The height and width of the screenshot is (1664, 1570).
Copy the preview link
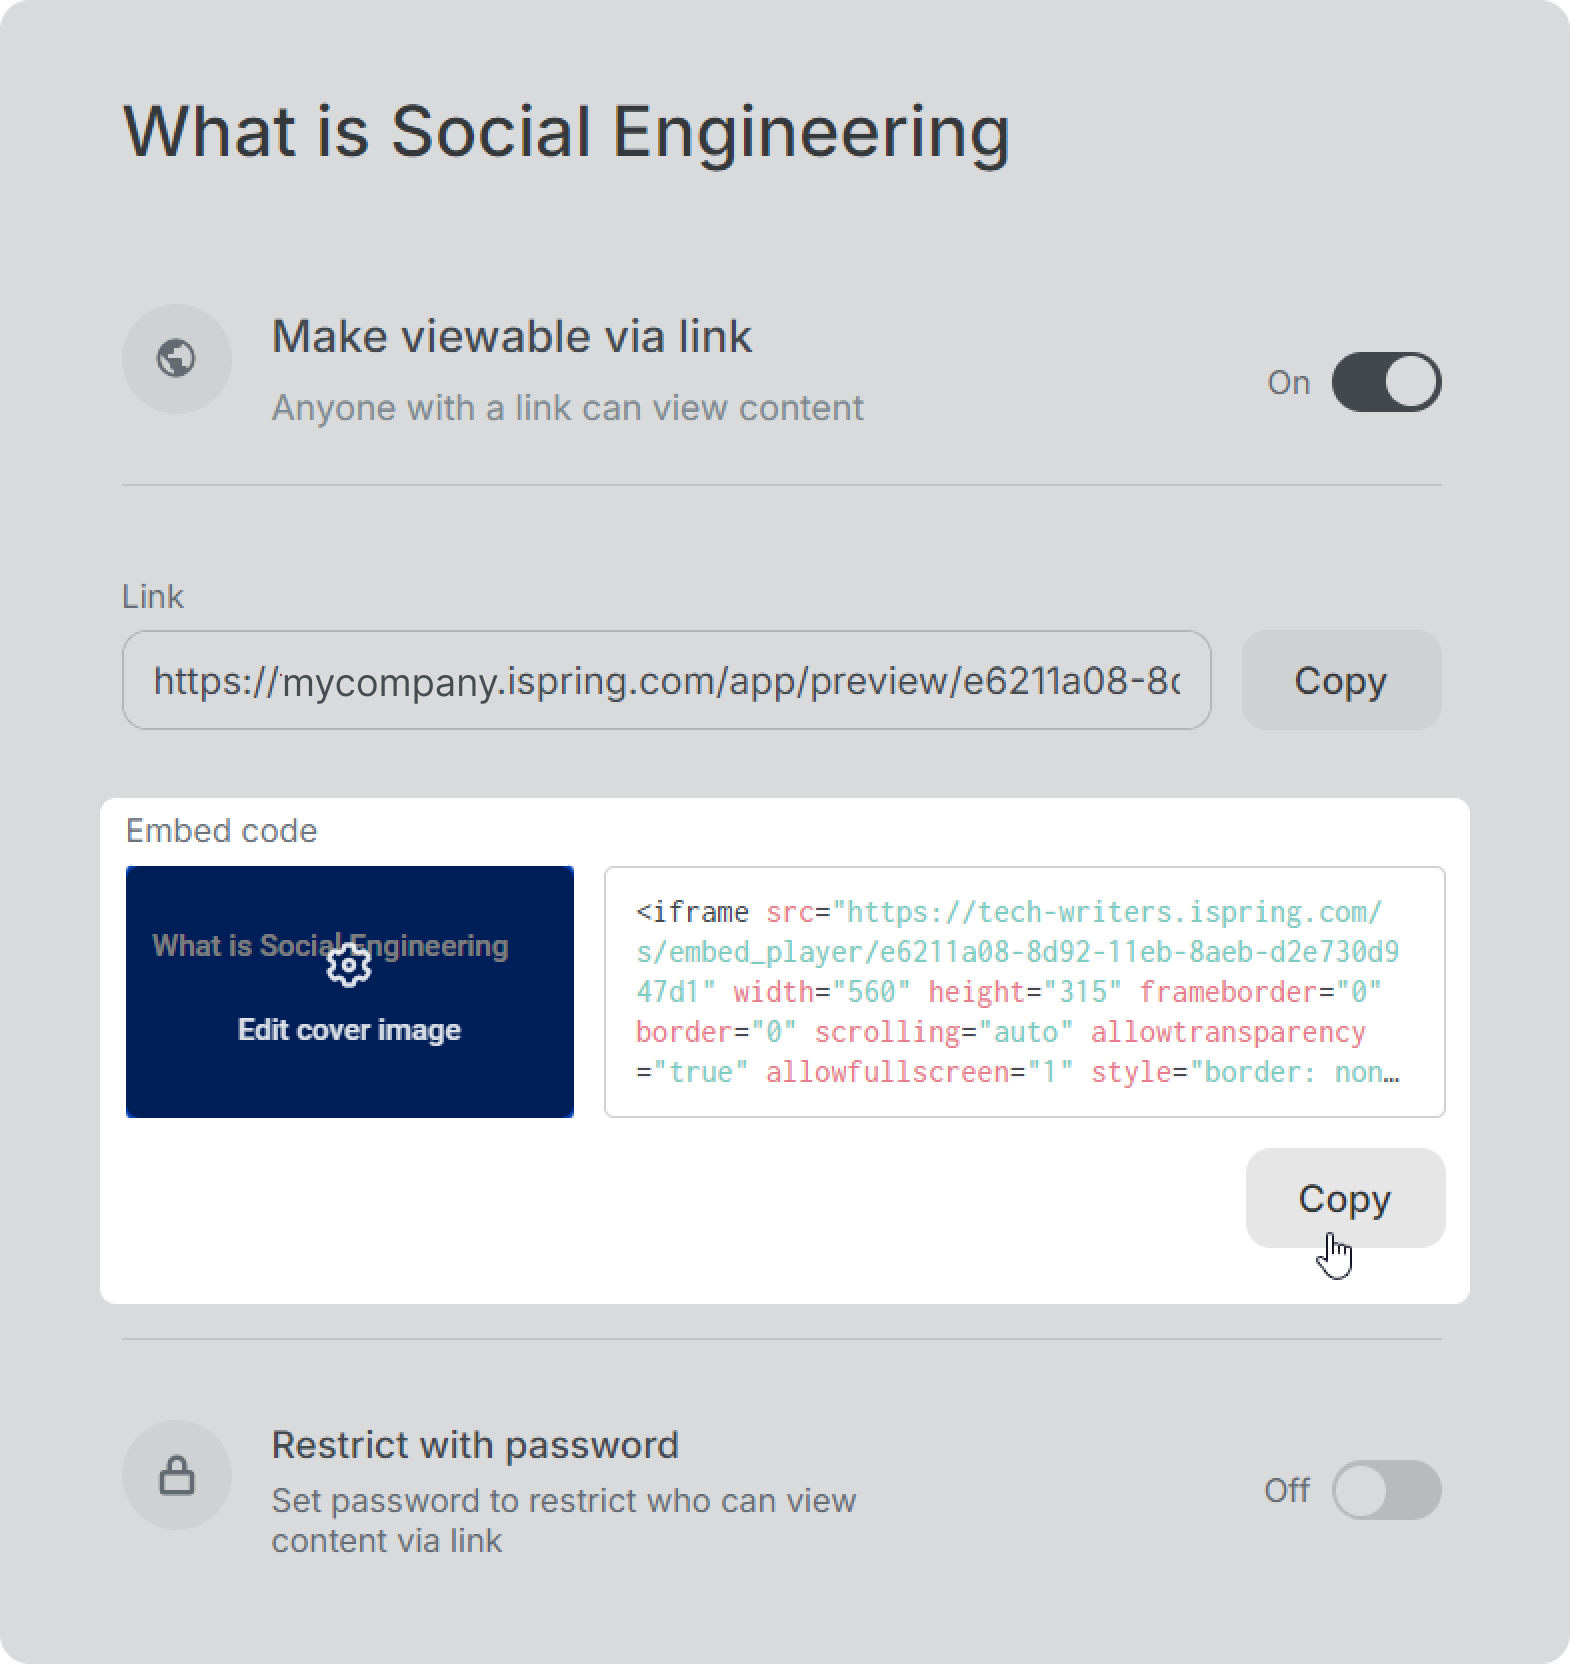[x=1341, y=680]
